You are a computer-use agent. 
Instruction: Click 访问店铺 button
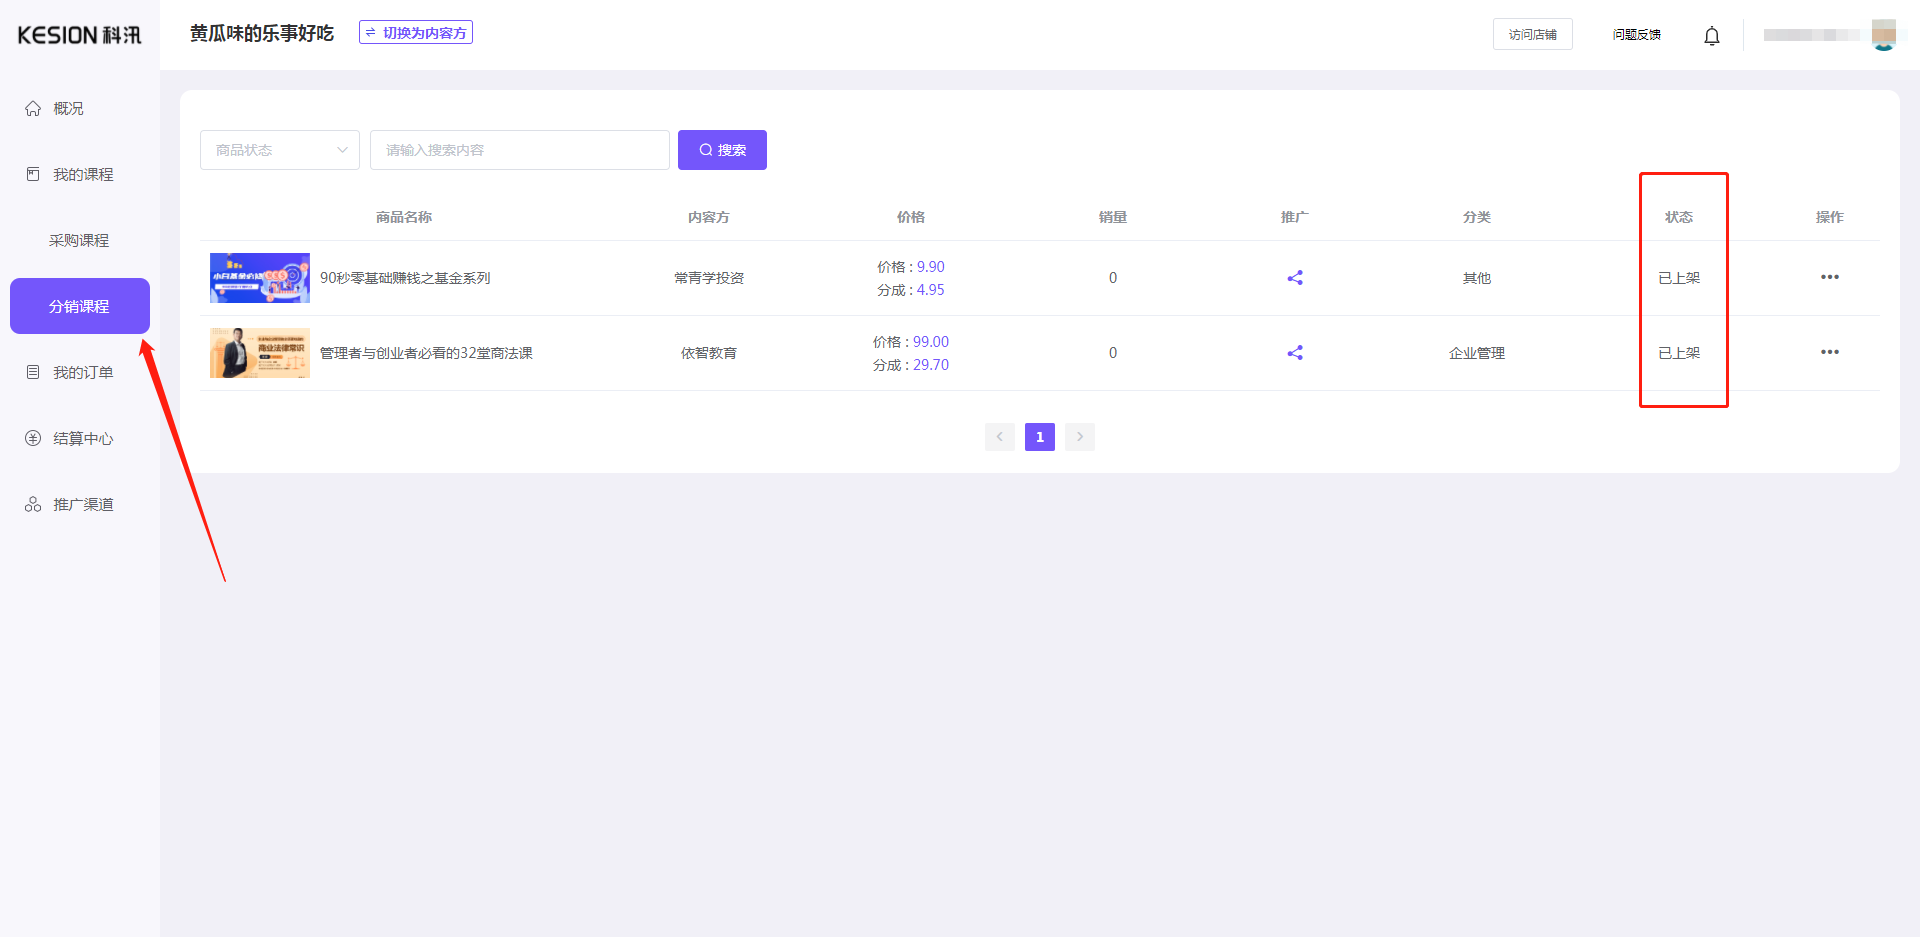click(x=1532, y=34)
